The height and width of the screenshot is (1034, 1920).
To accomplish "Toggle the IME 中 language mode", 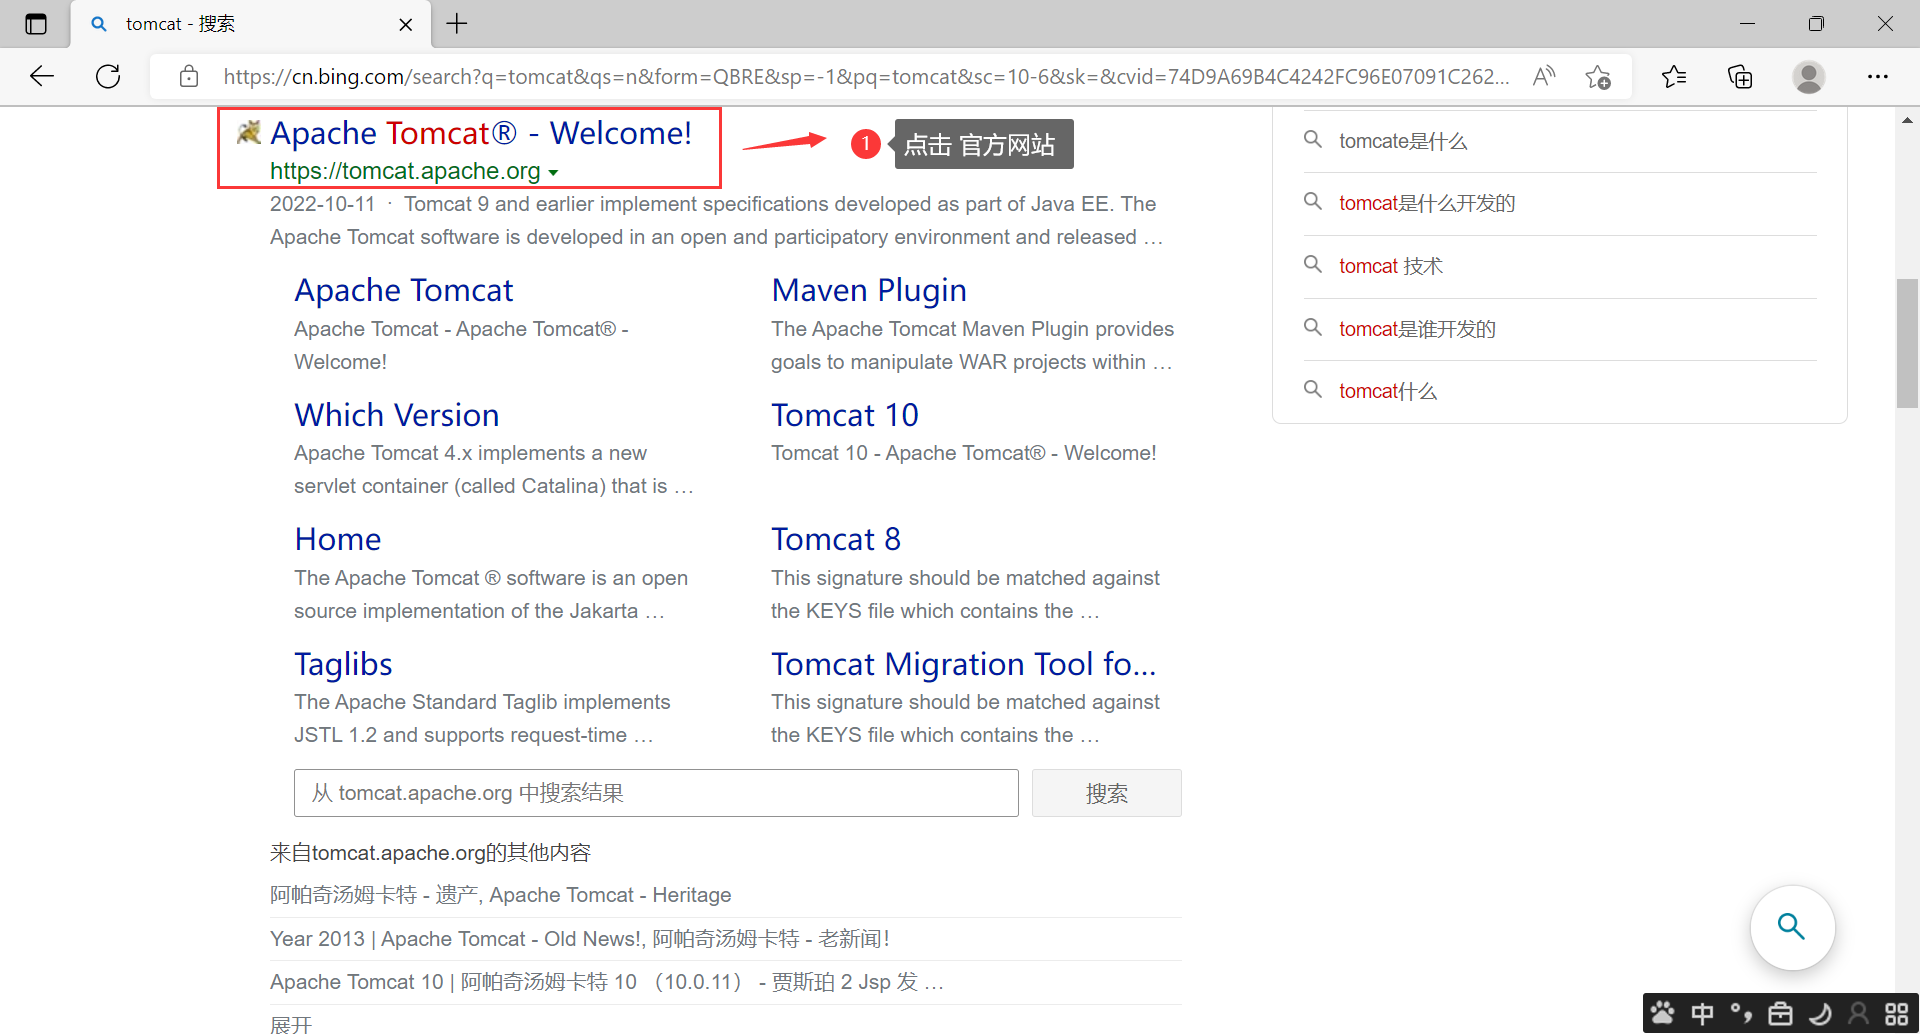I will point(1702,1014).
